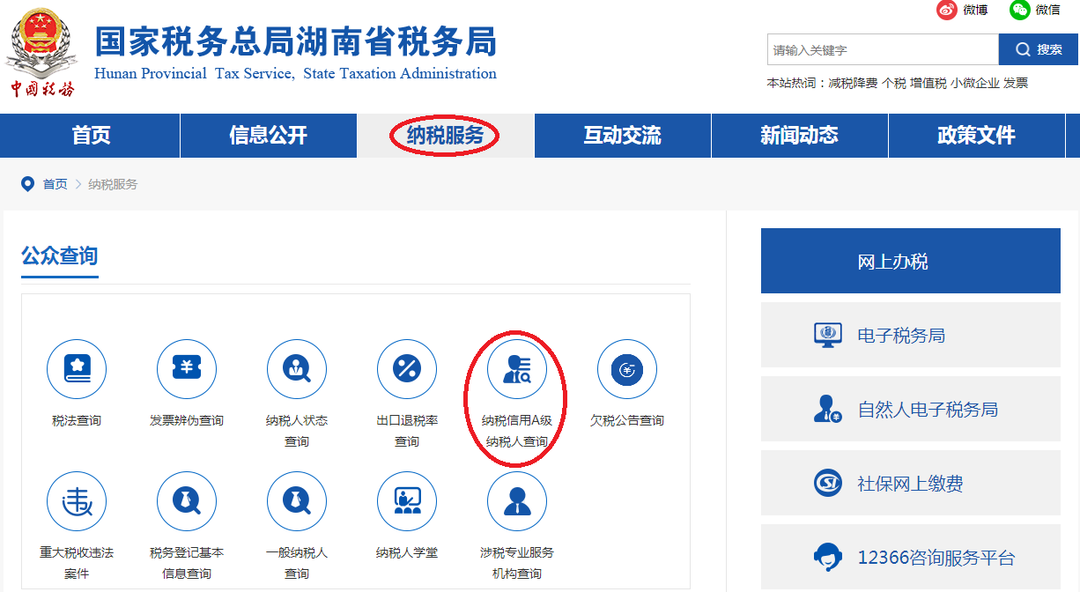The image size is (1080, 592).
Task: Open the 发票辨伪查询 ticket icon
Action: point(187,369)
